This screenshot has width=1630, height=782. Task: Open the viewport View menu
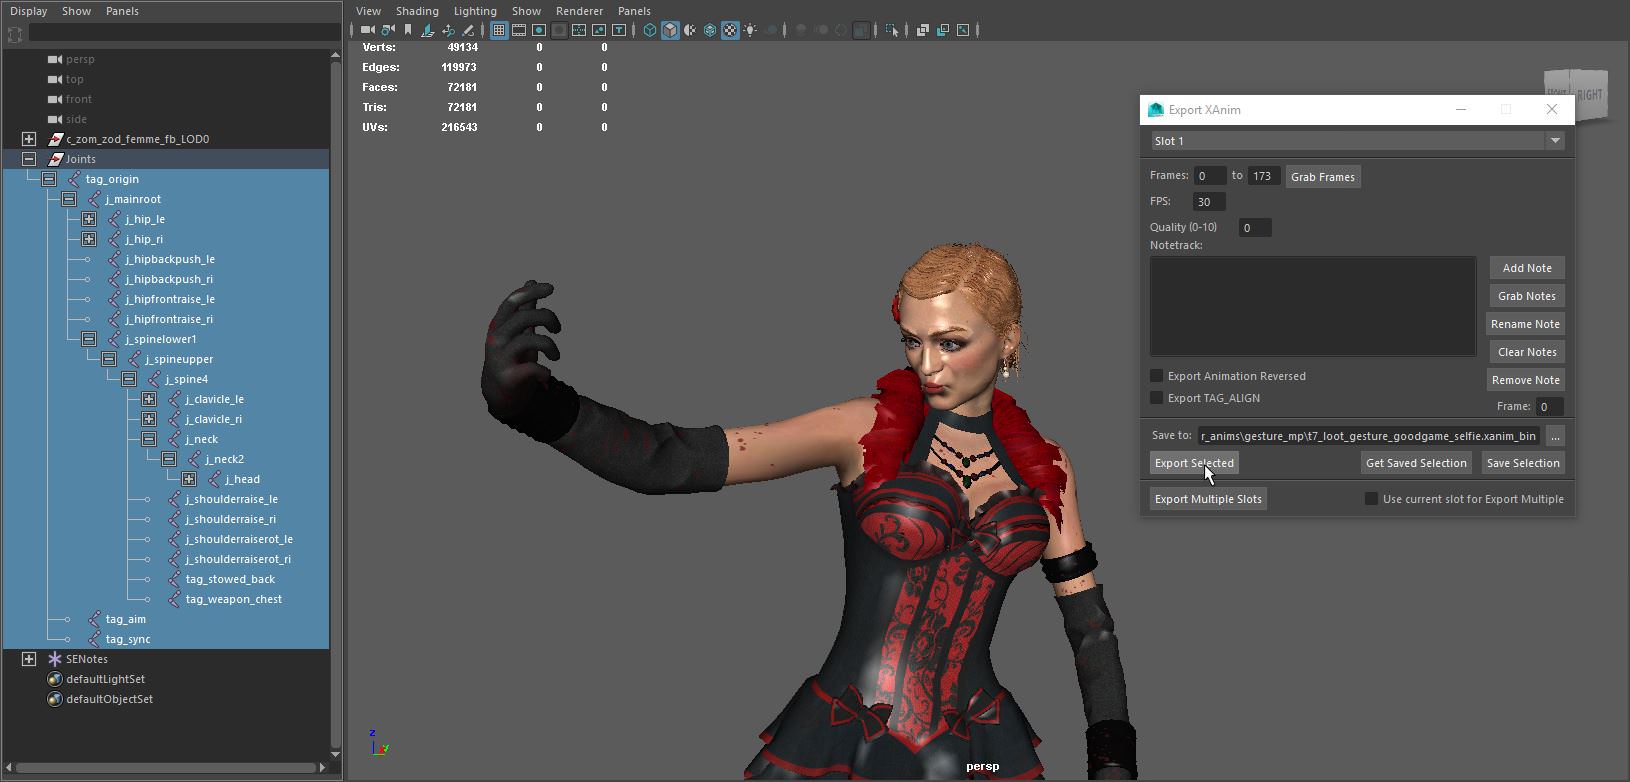[368, 11]
